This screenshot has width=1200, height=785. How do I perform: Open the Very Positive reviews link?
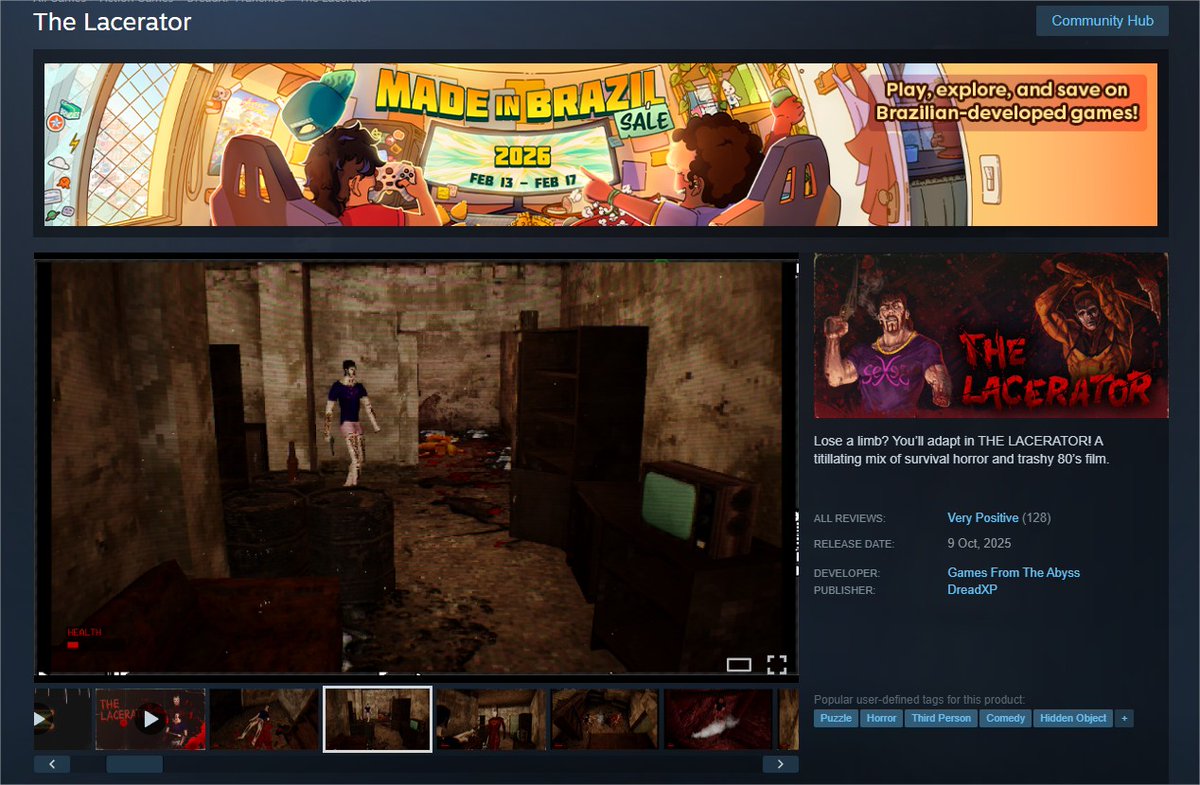(x=983, y=518)
